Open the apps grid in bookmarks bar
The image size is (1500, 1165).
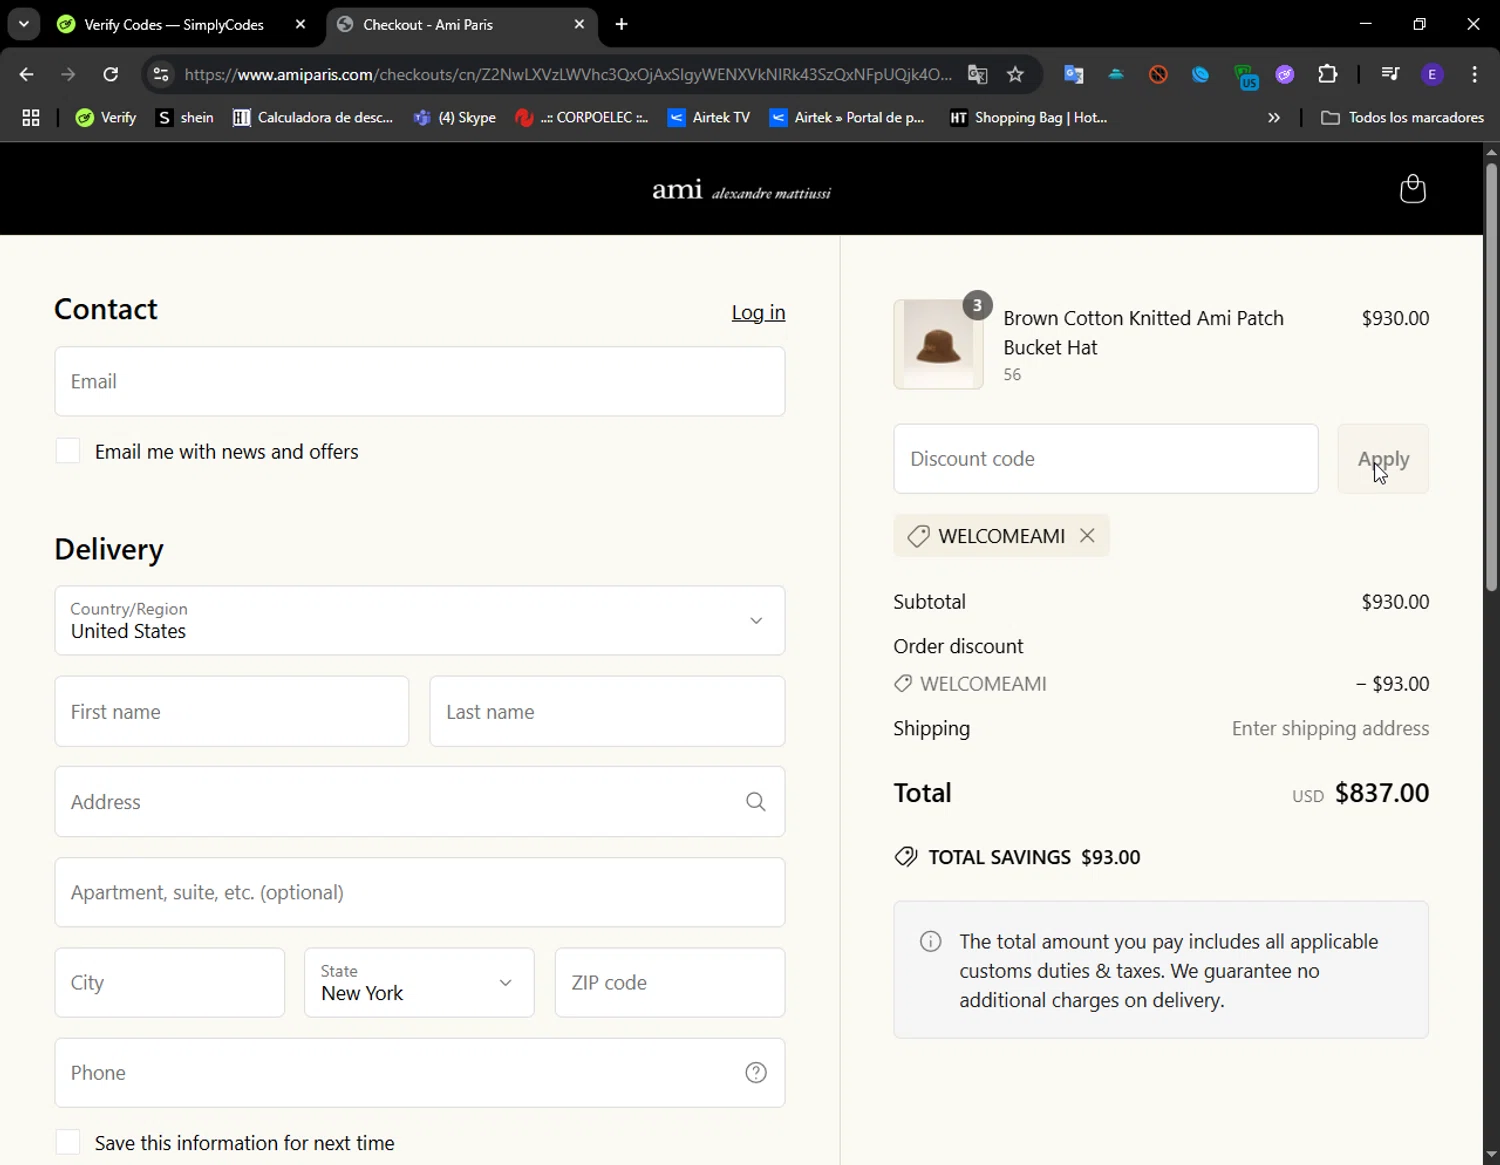tap(31, 118)
